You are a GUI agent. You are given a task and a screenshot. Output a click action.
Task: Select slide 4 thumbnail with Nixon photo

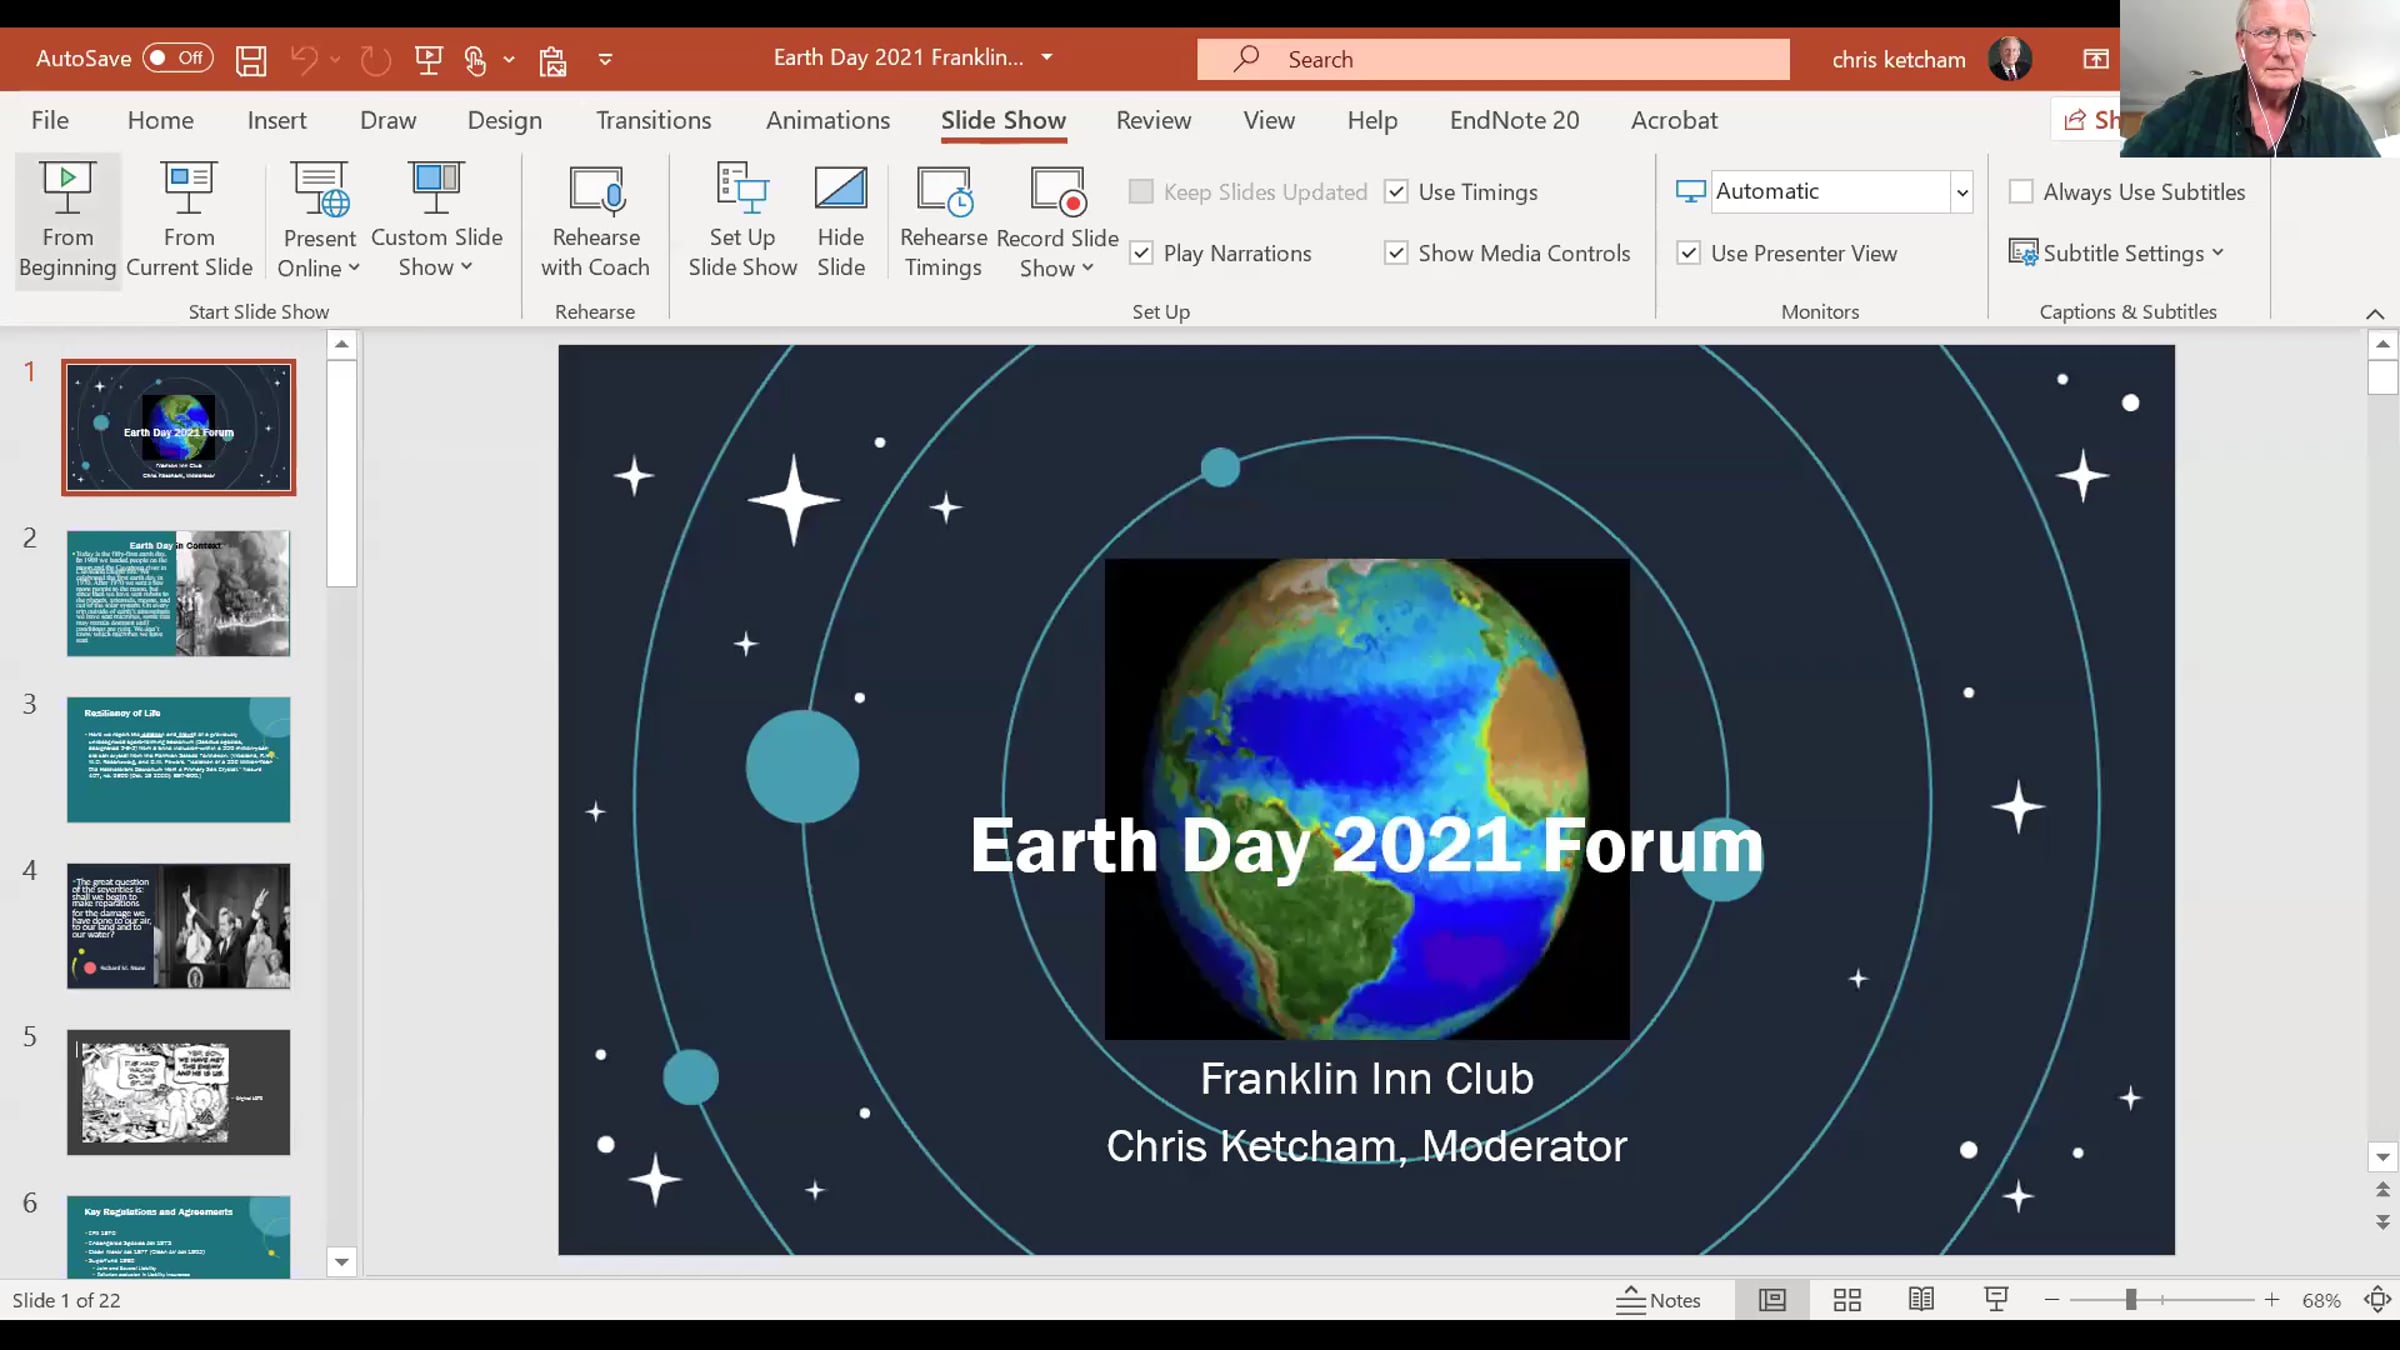179,926
